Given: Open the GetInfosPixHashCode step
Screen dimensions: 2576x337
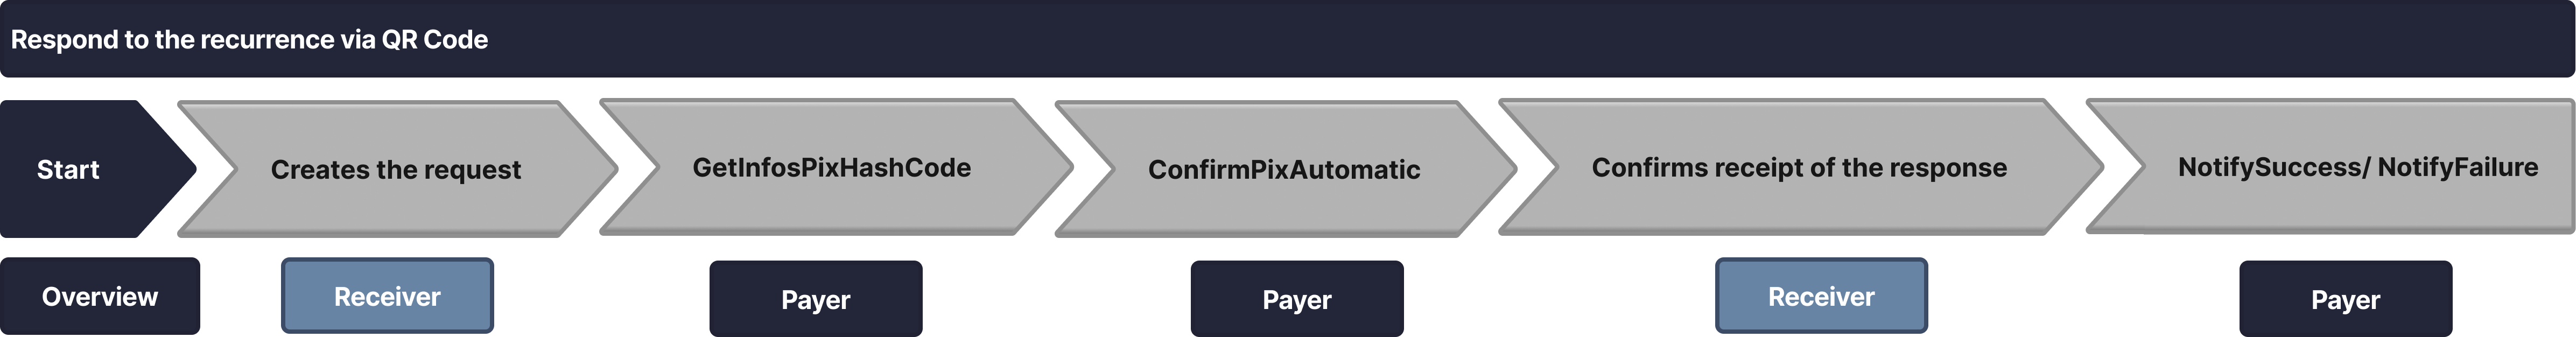Looking at the screenshot, I should click(x=833, y=167).
